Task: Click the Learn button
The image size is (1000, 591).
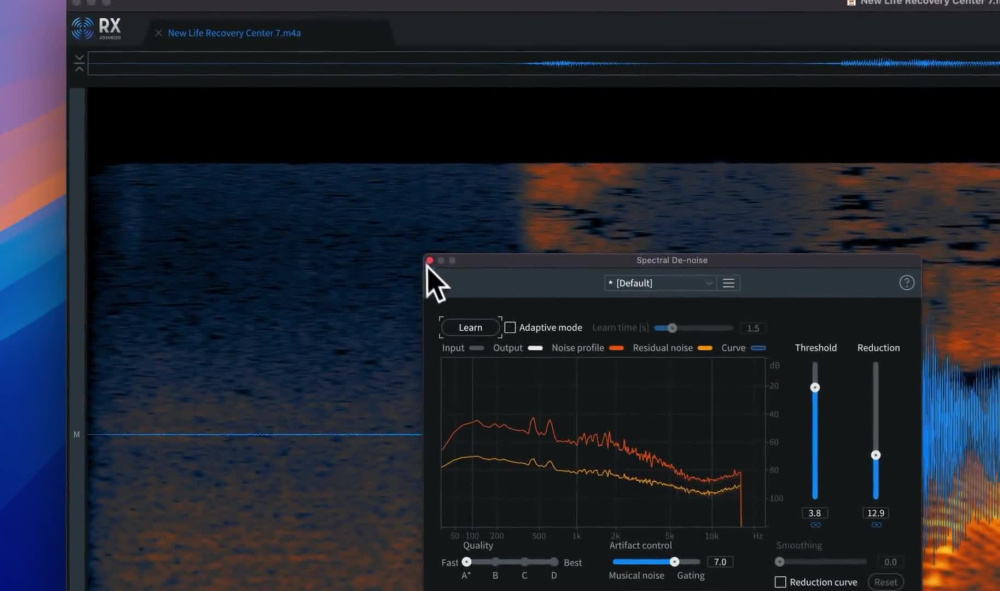Action: (471, 328)
